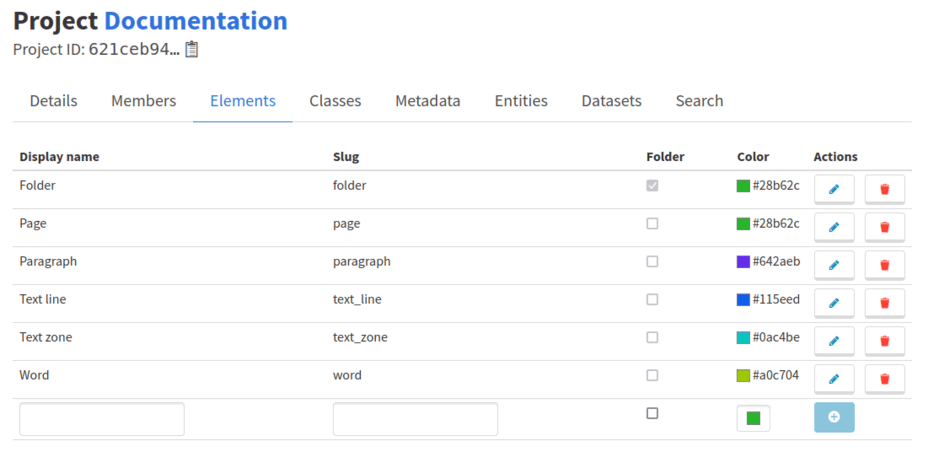Open the Documentation project link
Screen dimensions: 928x452
(x=196, y=21)
